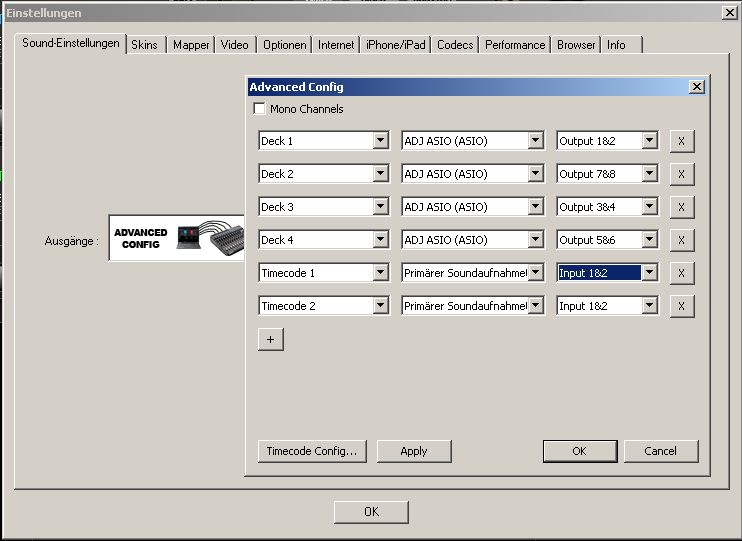Screen dimensions: 742x541
Task: Delete the Timecode 1 row with X
Action: 681,273
